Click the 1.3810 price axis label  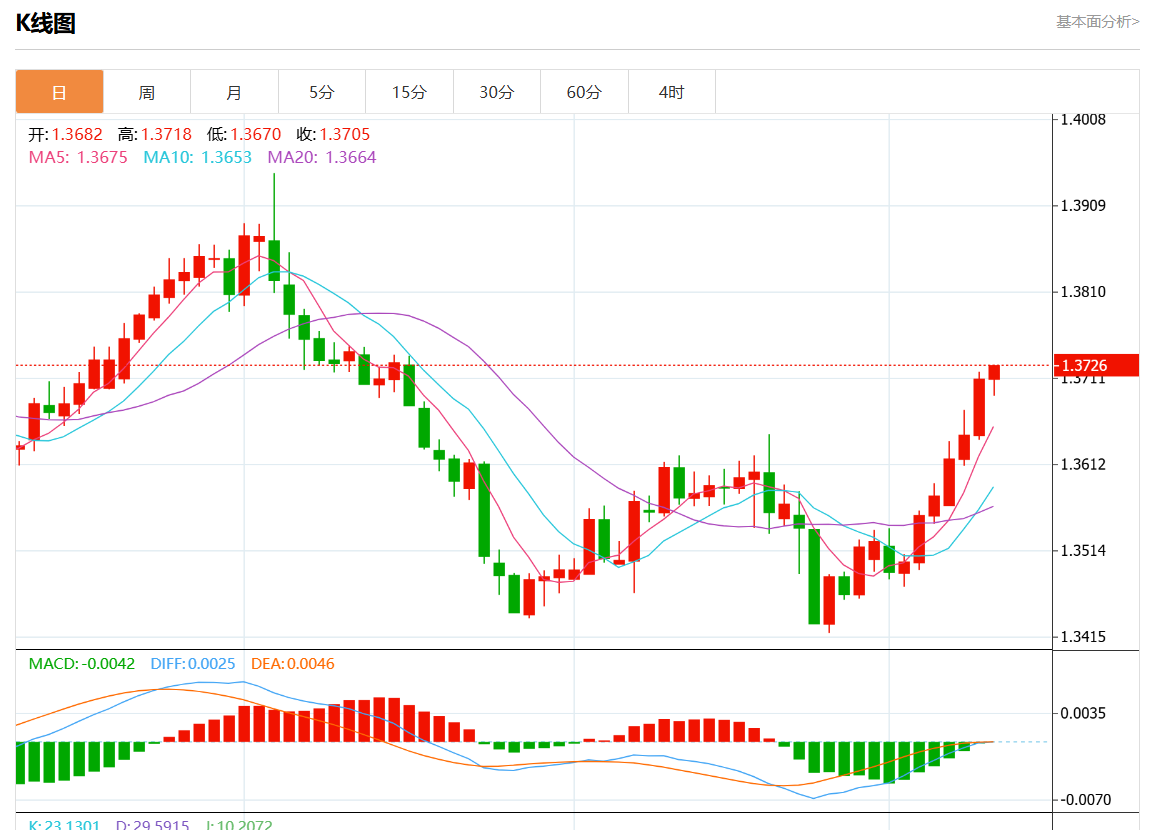pos(1083,292)
